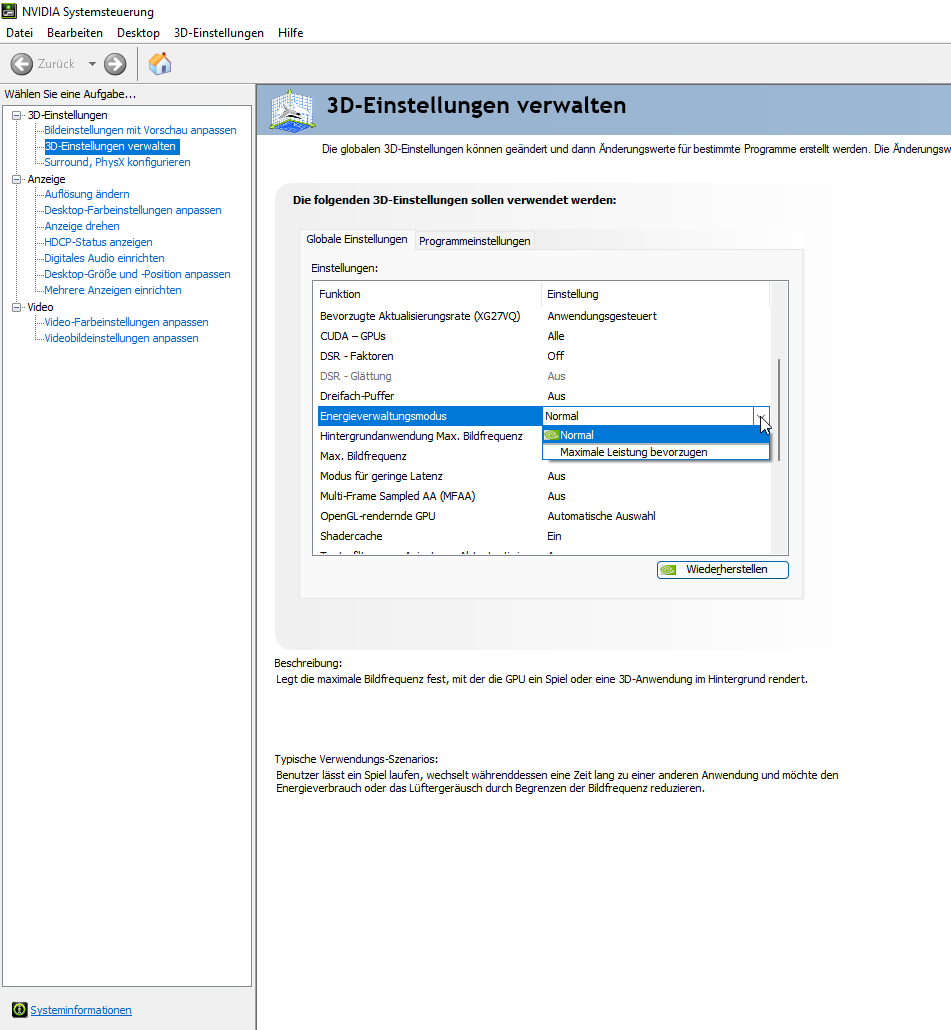Switch to the Programmeinstellungen tab
Screen dimensions: 951x1030
[474, 240]
